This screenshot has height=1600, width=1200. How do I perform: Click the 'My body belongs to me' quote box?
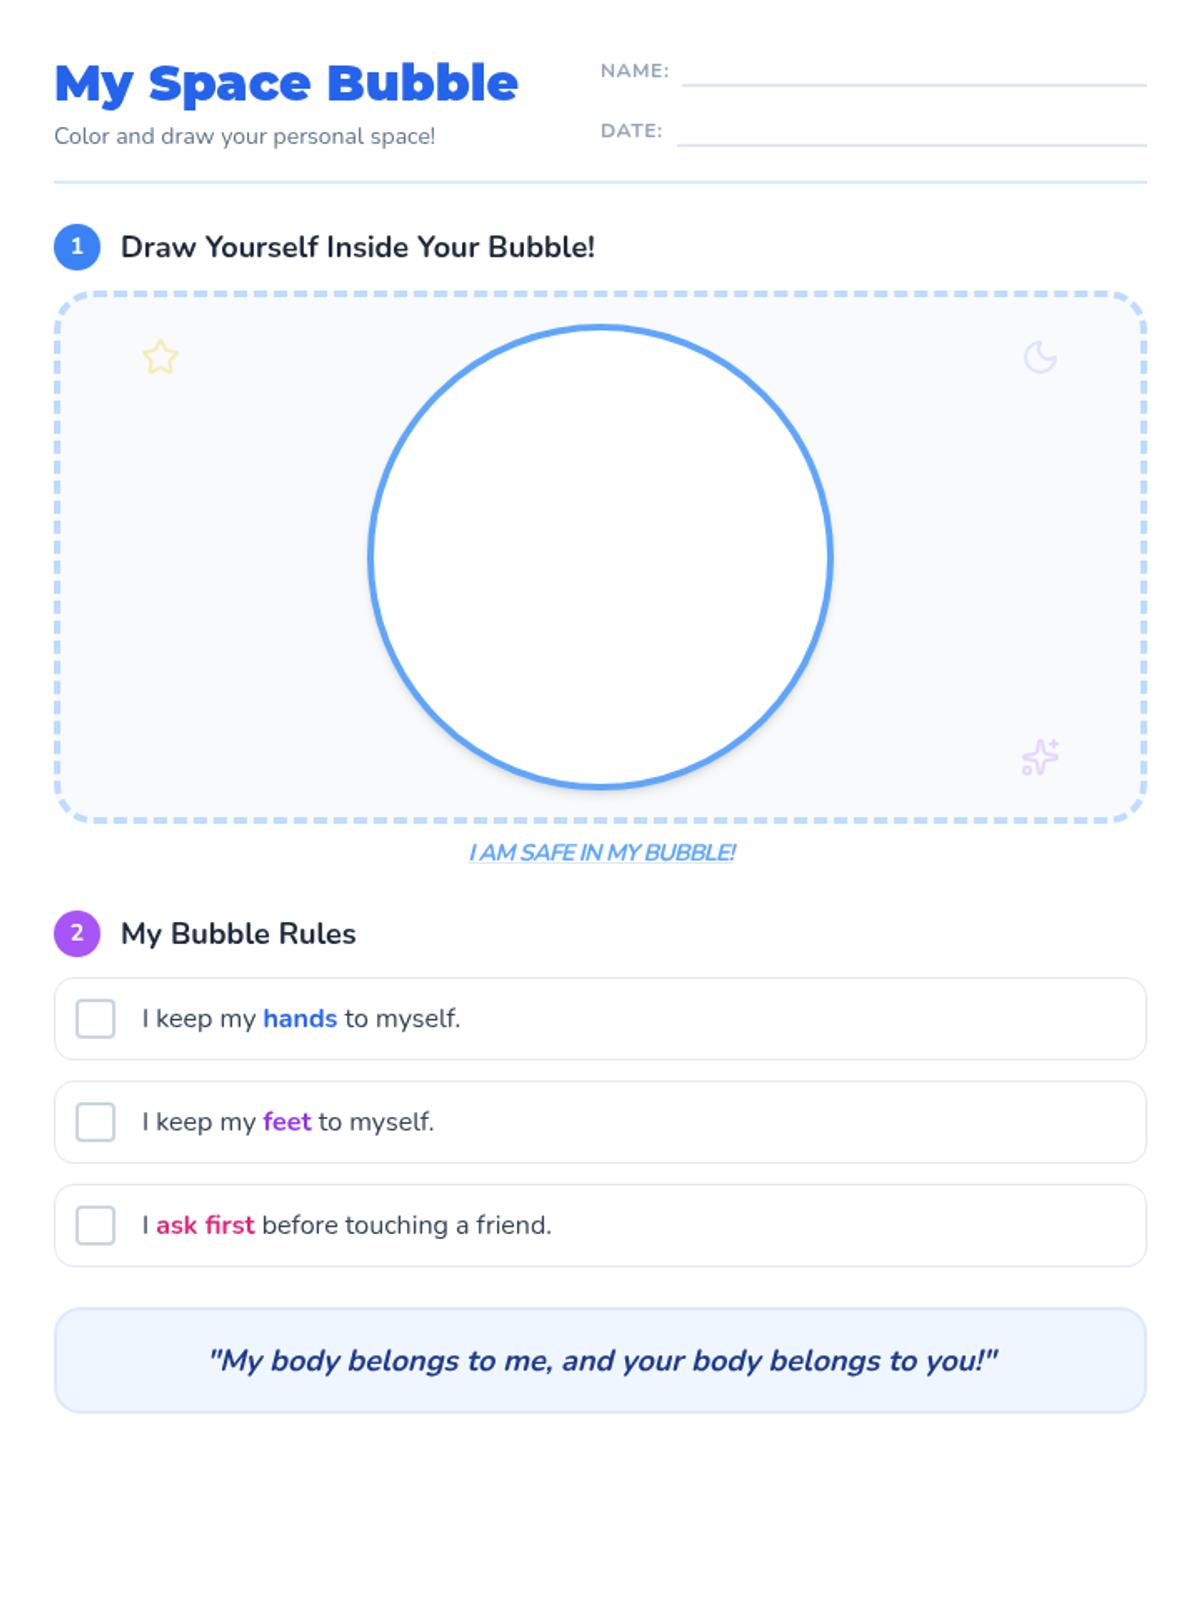point(600,1360)
